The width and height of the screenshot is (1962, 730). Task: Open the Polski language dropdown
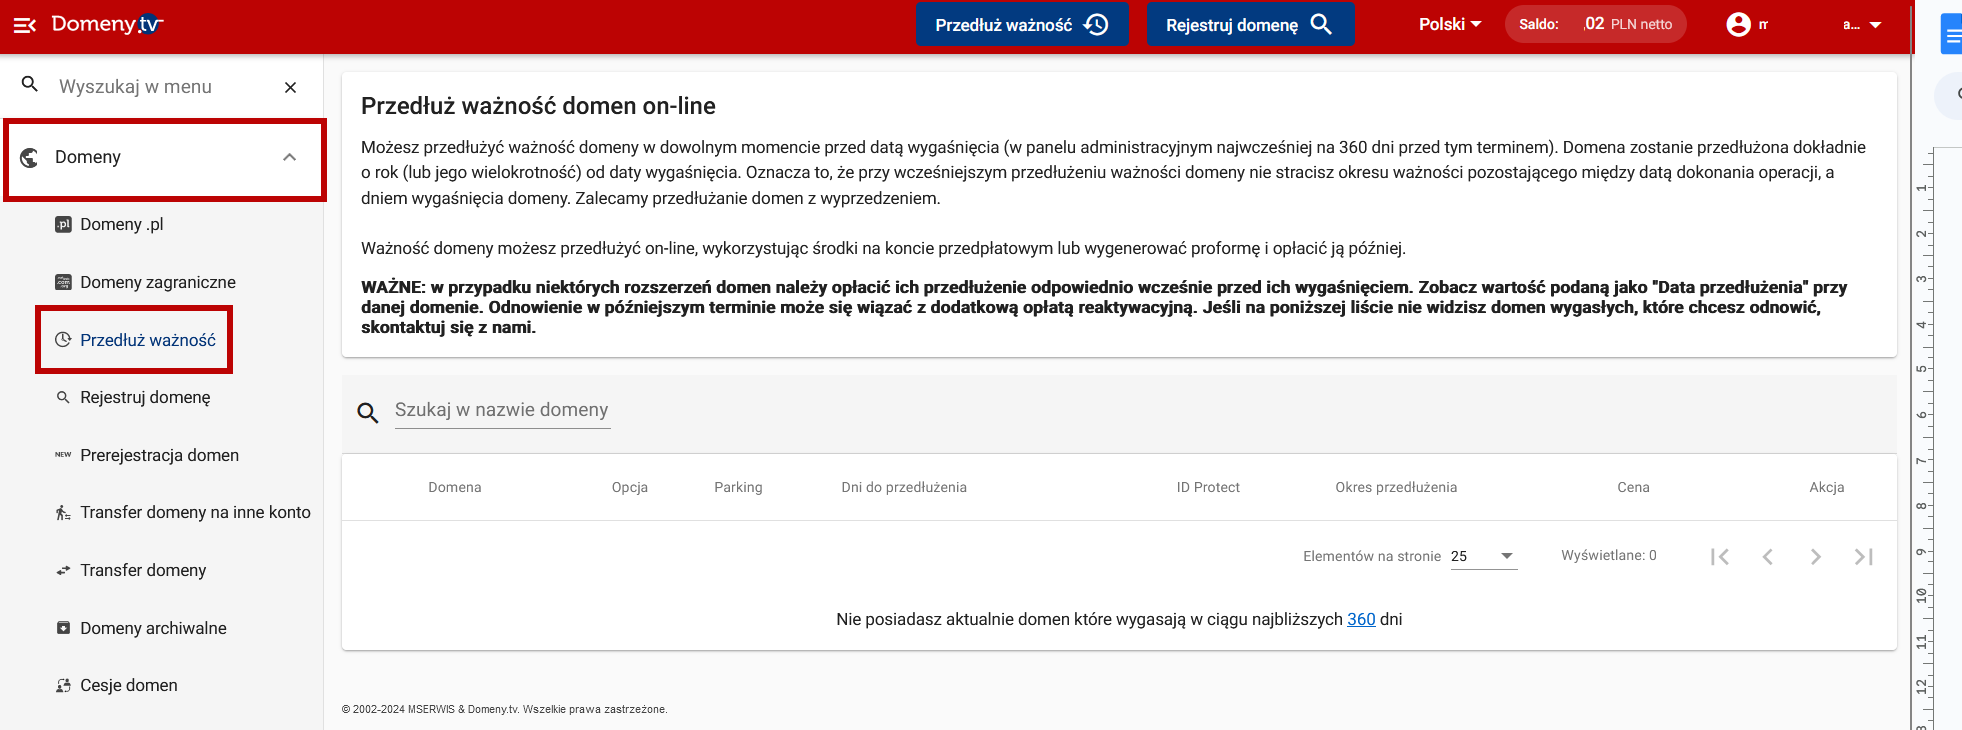tap(1449, 24)
